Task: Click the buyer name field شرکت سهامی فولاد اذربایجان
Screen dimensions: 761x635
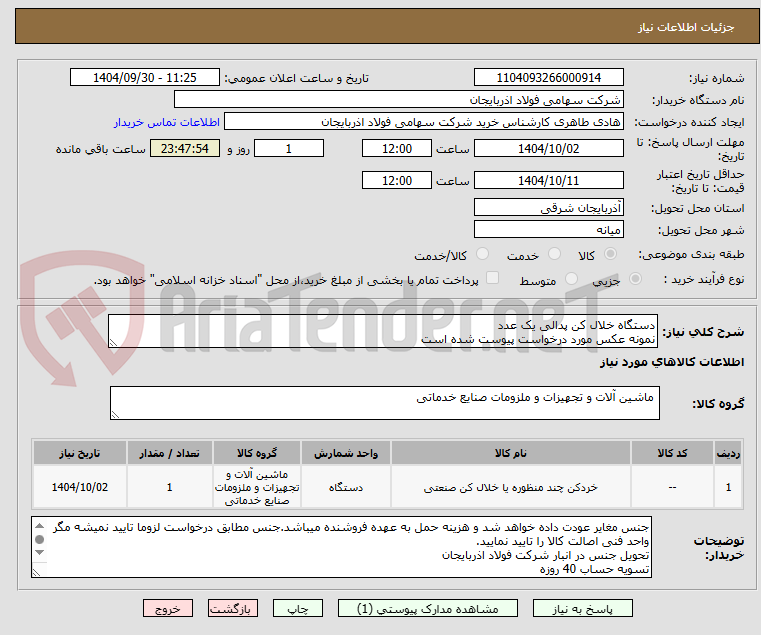Action: pyautogui.click(x=398, y=100)
